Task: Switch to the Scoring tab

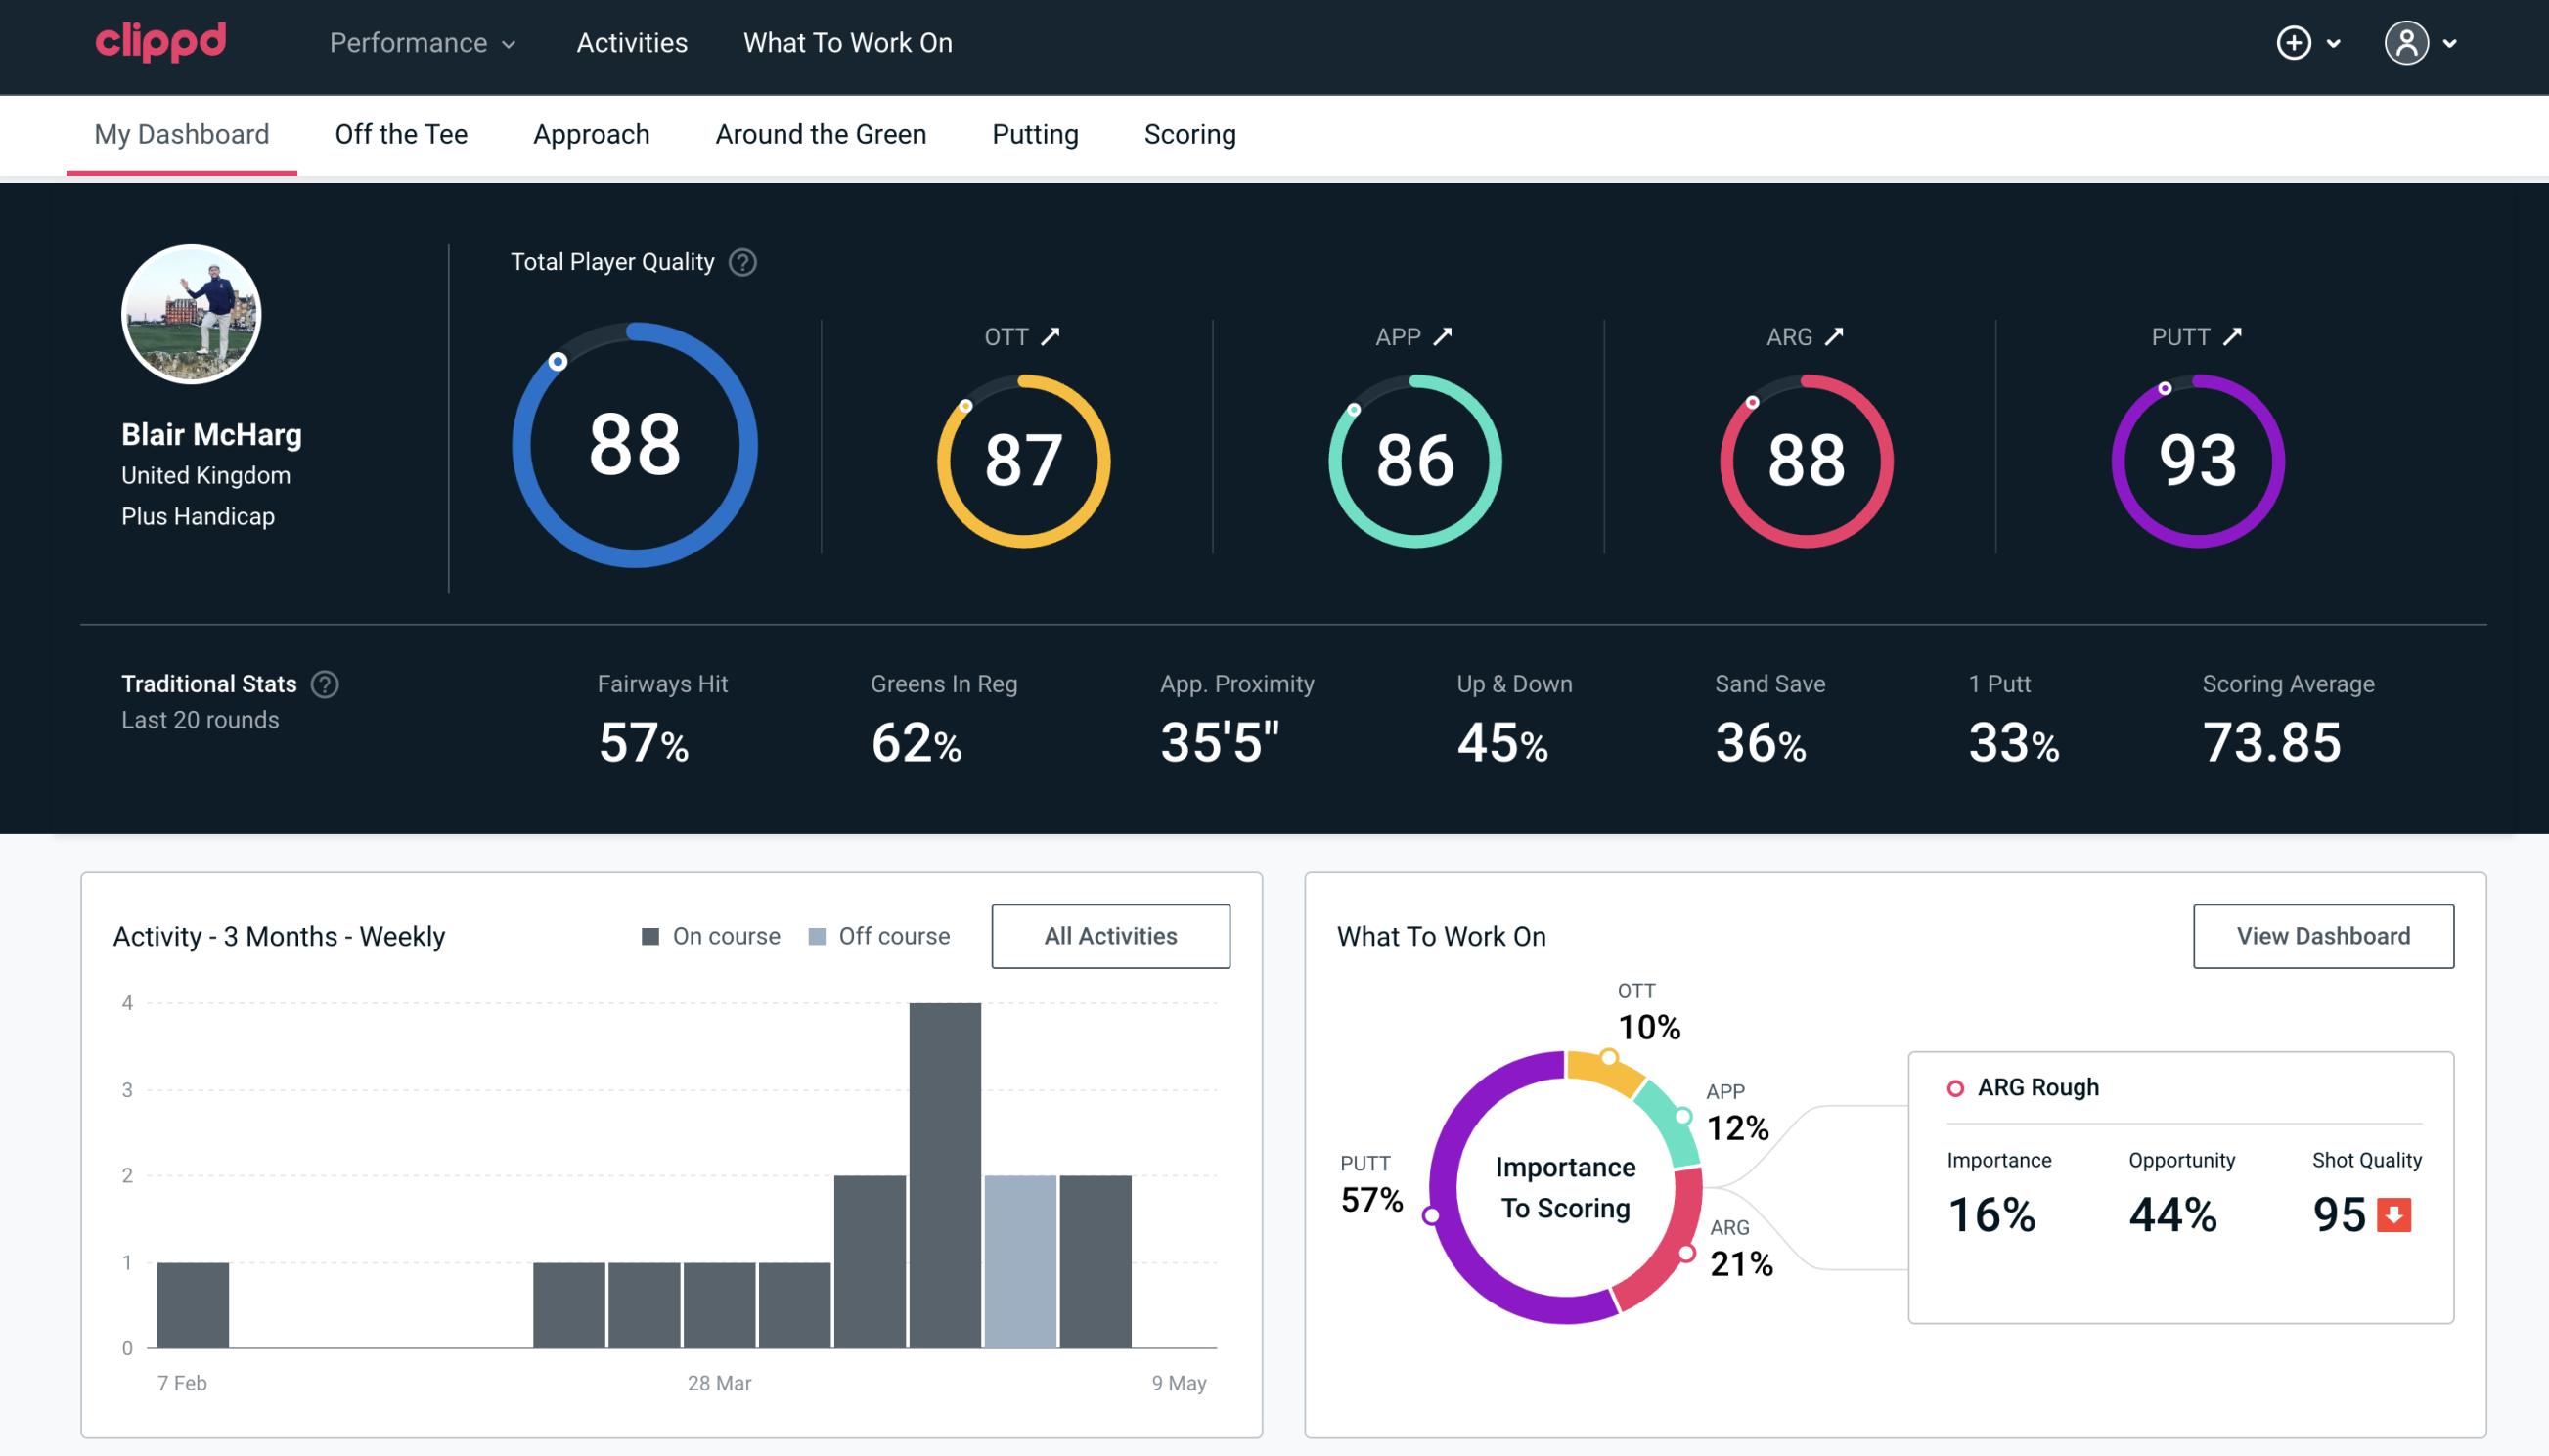Action: pos(1190,133)
